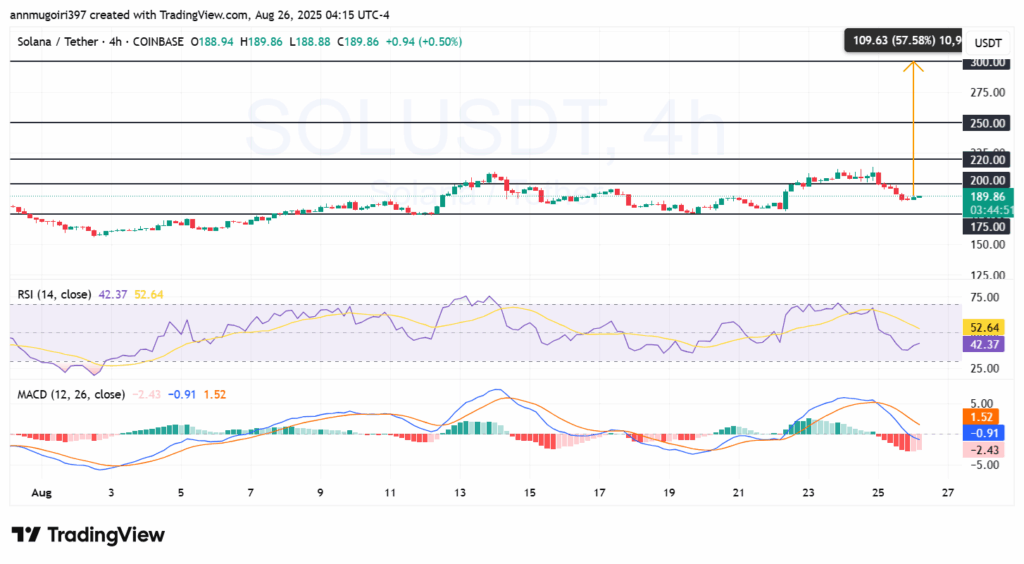Click date 21 on the time axis

[739, 493]
